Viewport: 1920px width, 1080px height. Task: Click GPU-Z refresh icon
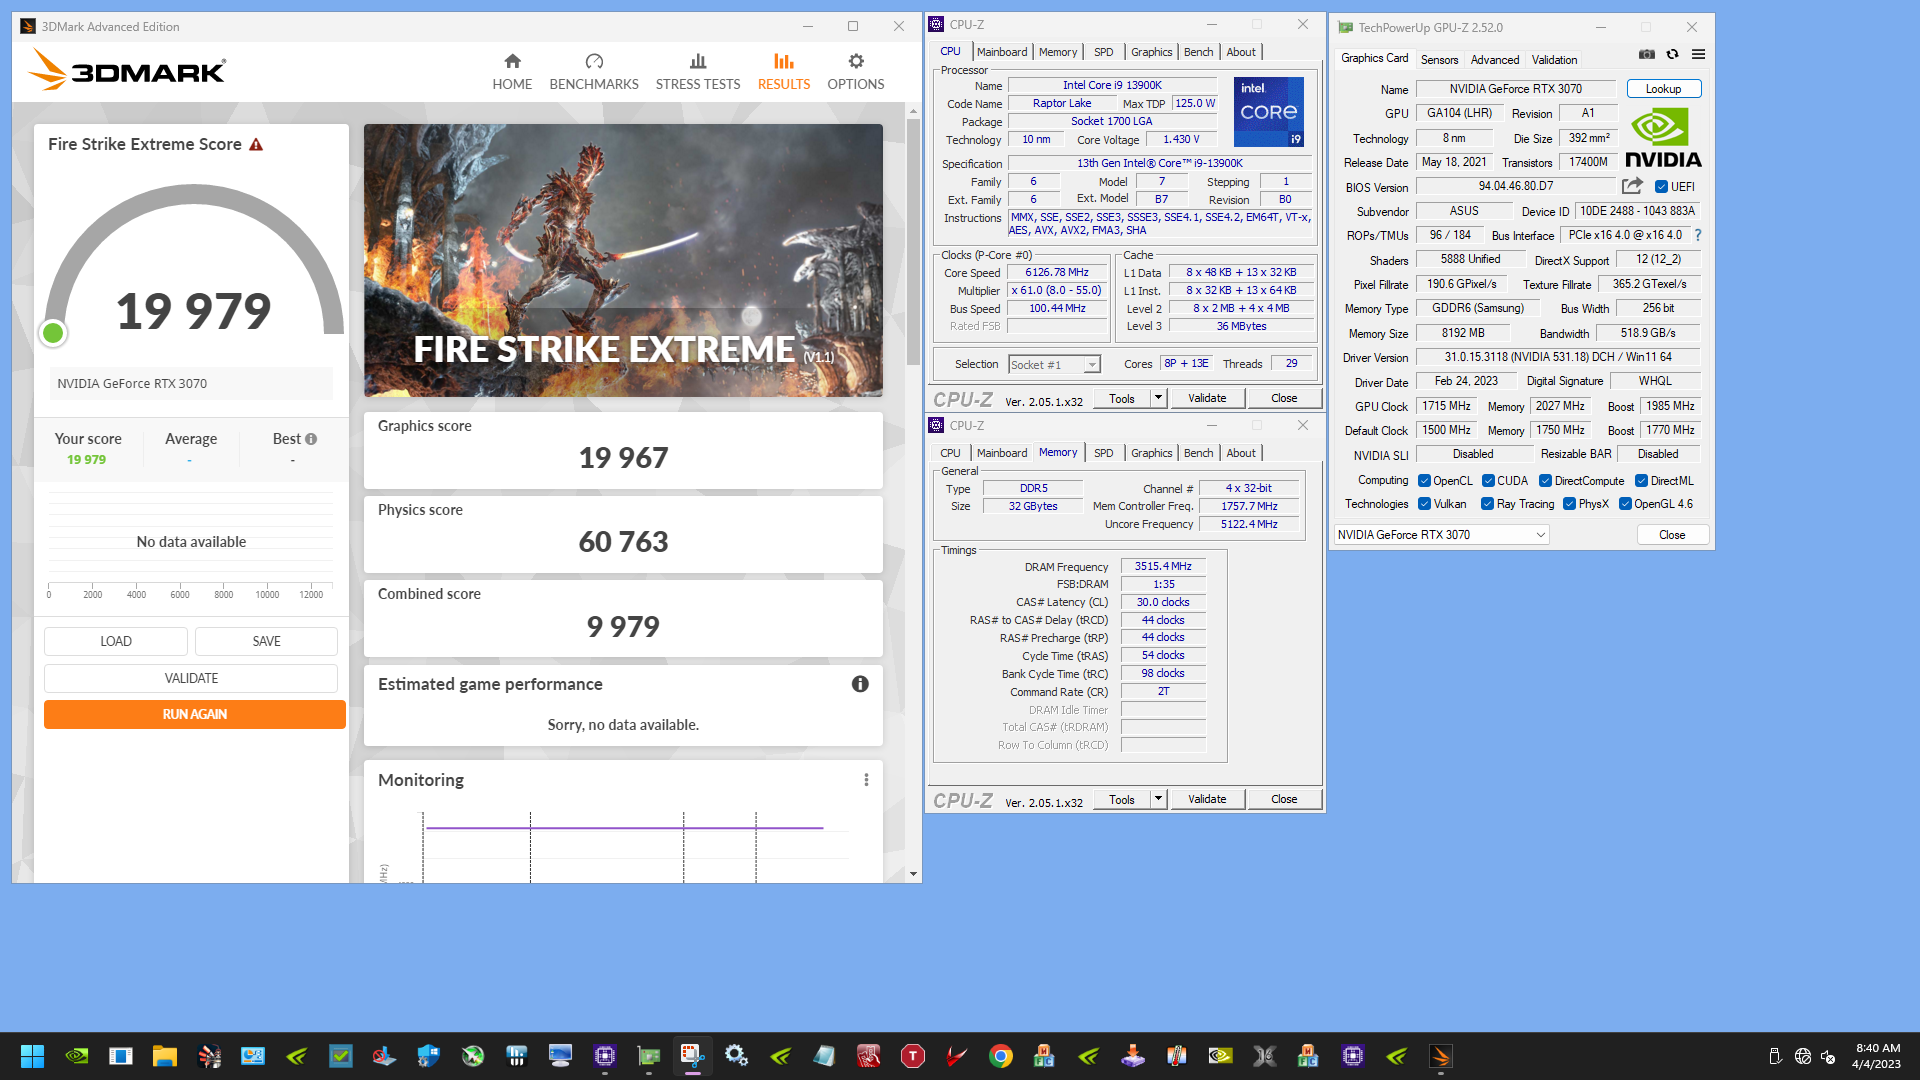1672,54
